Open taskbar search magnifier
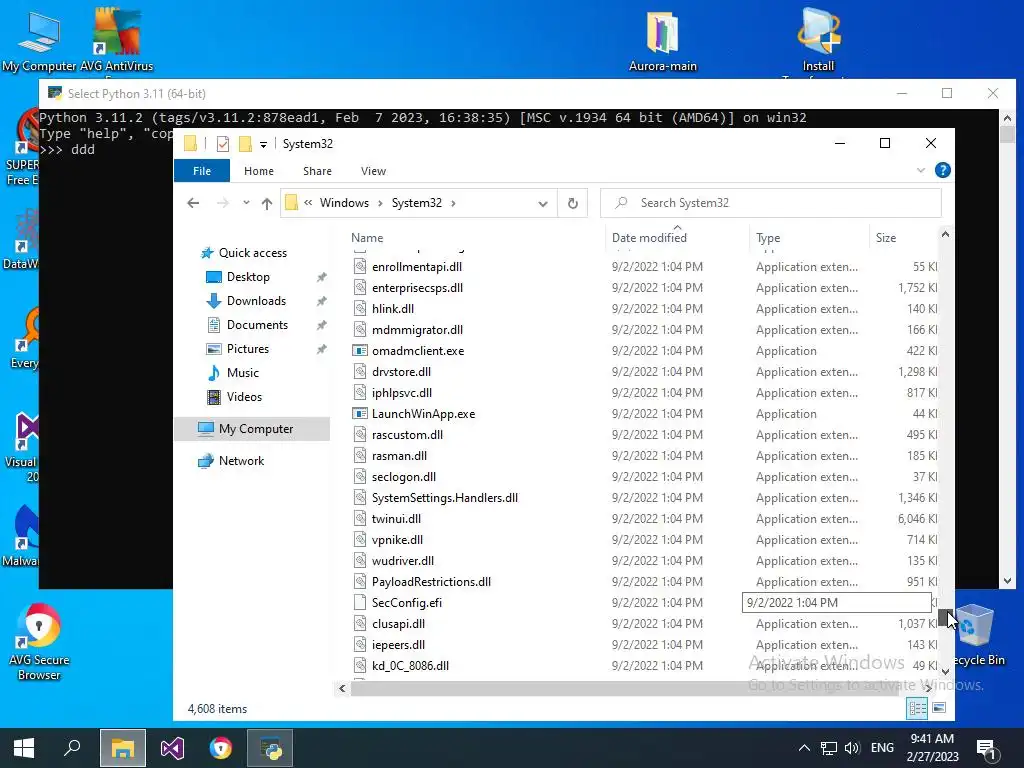Viewport: 1024px width, 768px height. click(x=72, y=748)
